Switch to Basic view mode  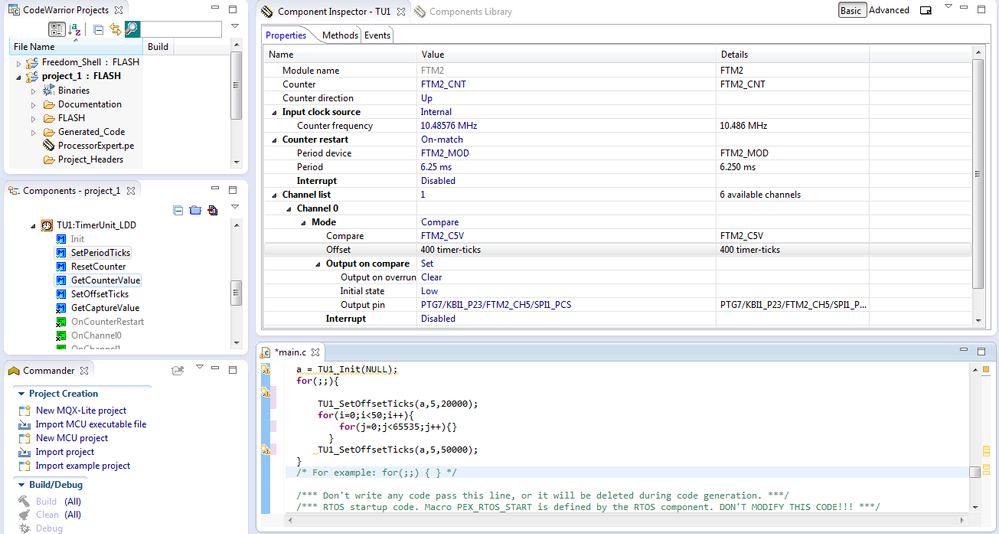[851, 10]
